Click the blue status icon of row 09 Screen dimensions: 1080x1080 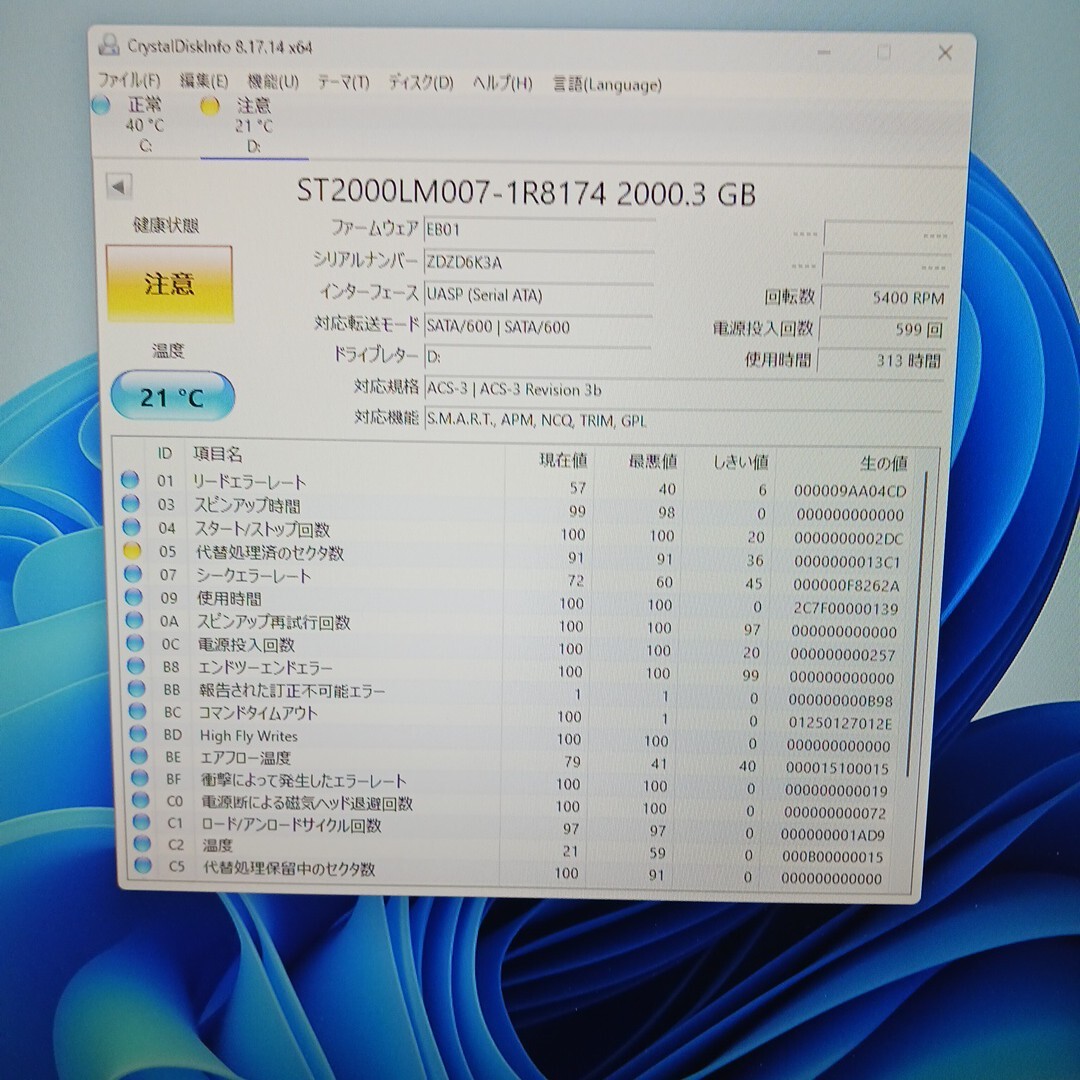133,596
